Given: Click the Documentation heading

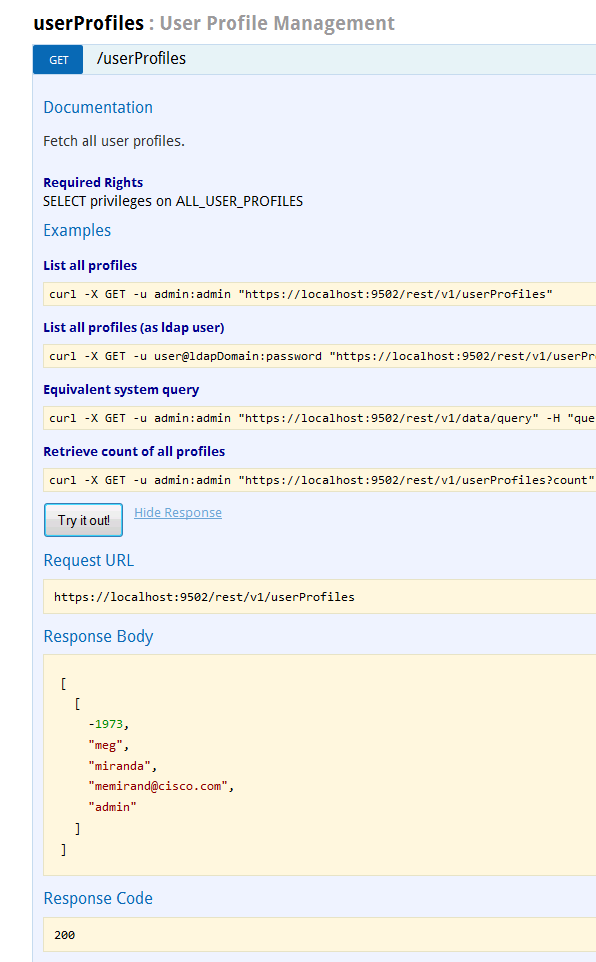Looking at the screenshot, I should 98,107.
